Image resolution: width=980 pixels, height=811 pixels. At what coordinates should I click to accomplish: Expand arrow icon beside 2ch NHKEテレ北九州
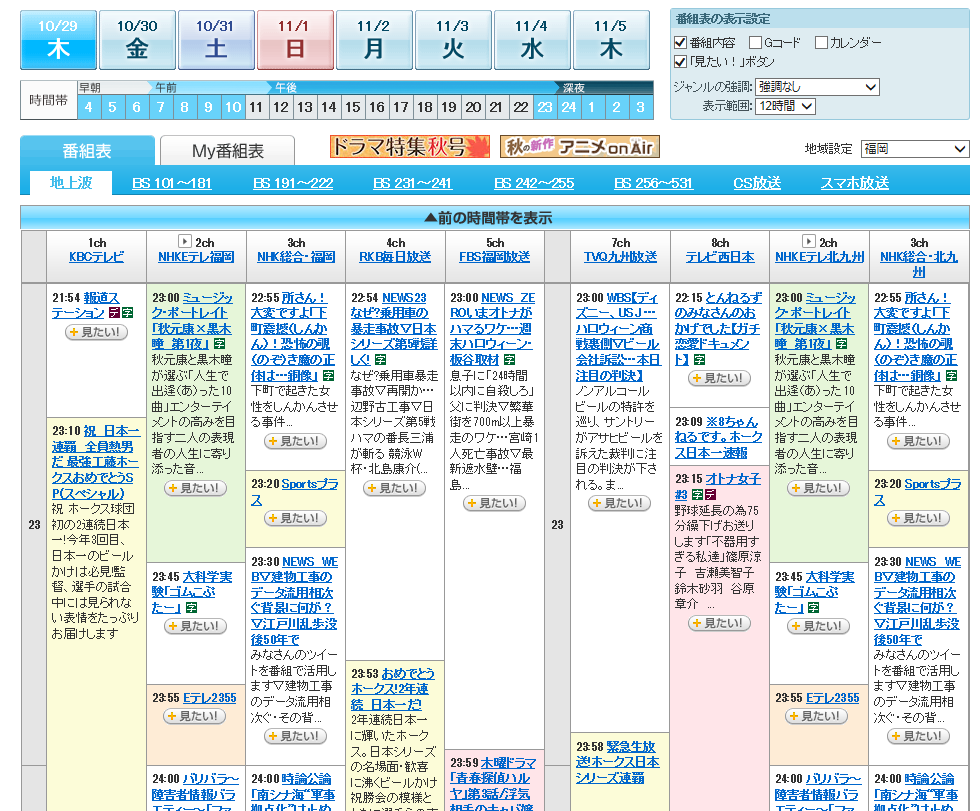click(x=808, y=241)
